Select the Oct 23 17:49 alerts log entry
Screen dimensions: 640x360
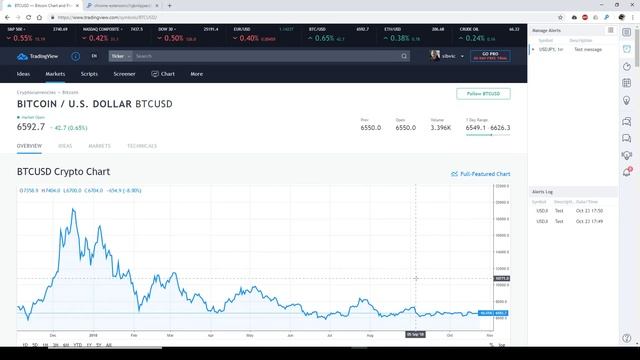click(x=573, y=221)
